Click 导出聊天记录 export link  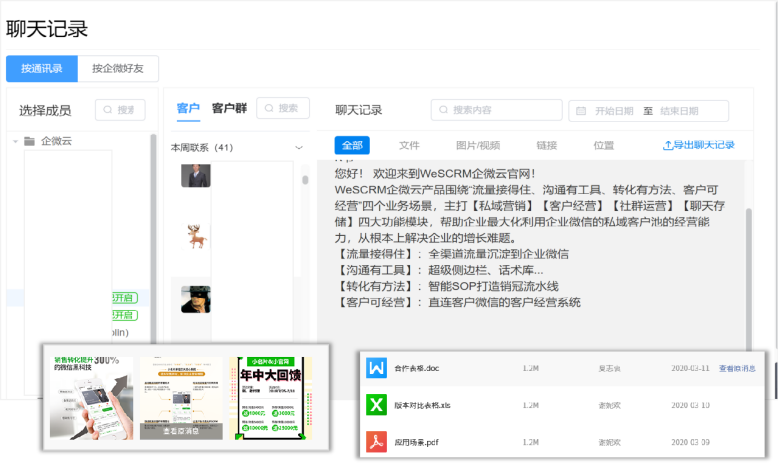point(699,145)
